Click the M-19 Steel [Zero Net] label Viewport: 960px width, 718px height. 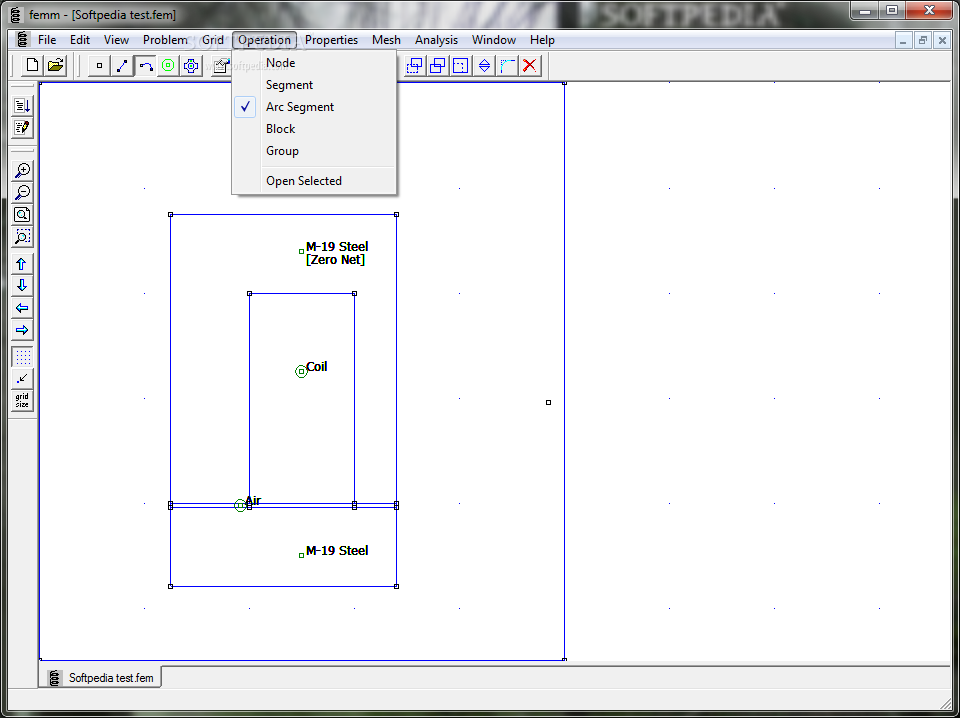pyautogui.click(x=337, y=253)
